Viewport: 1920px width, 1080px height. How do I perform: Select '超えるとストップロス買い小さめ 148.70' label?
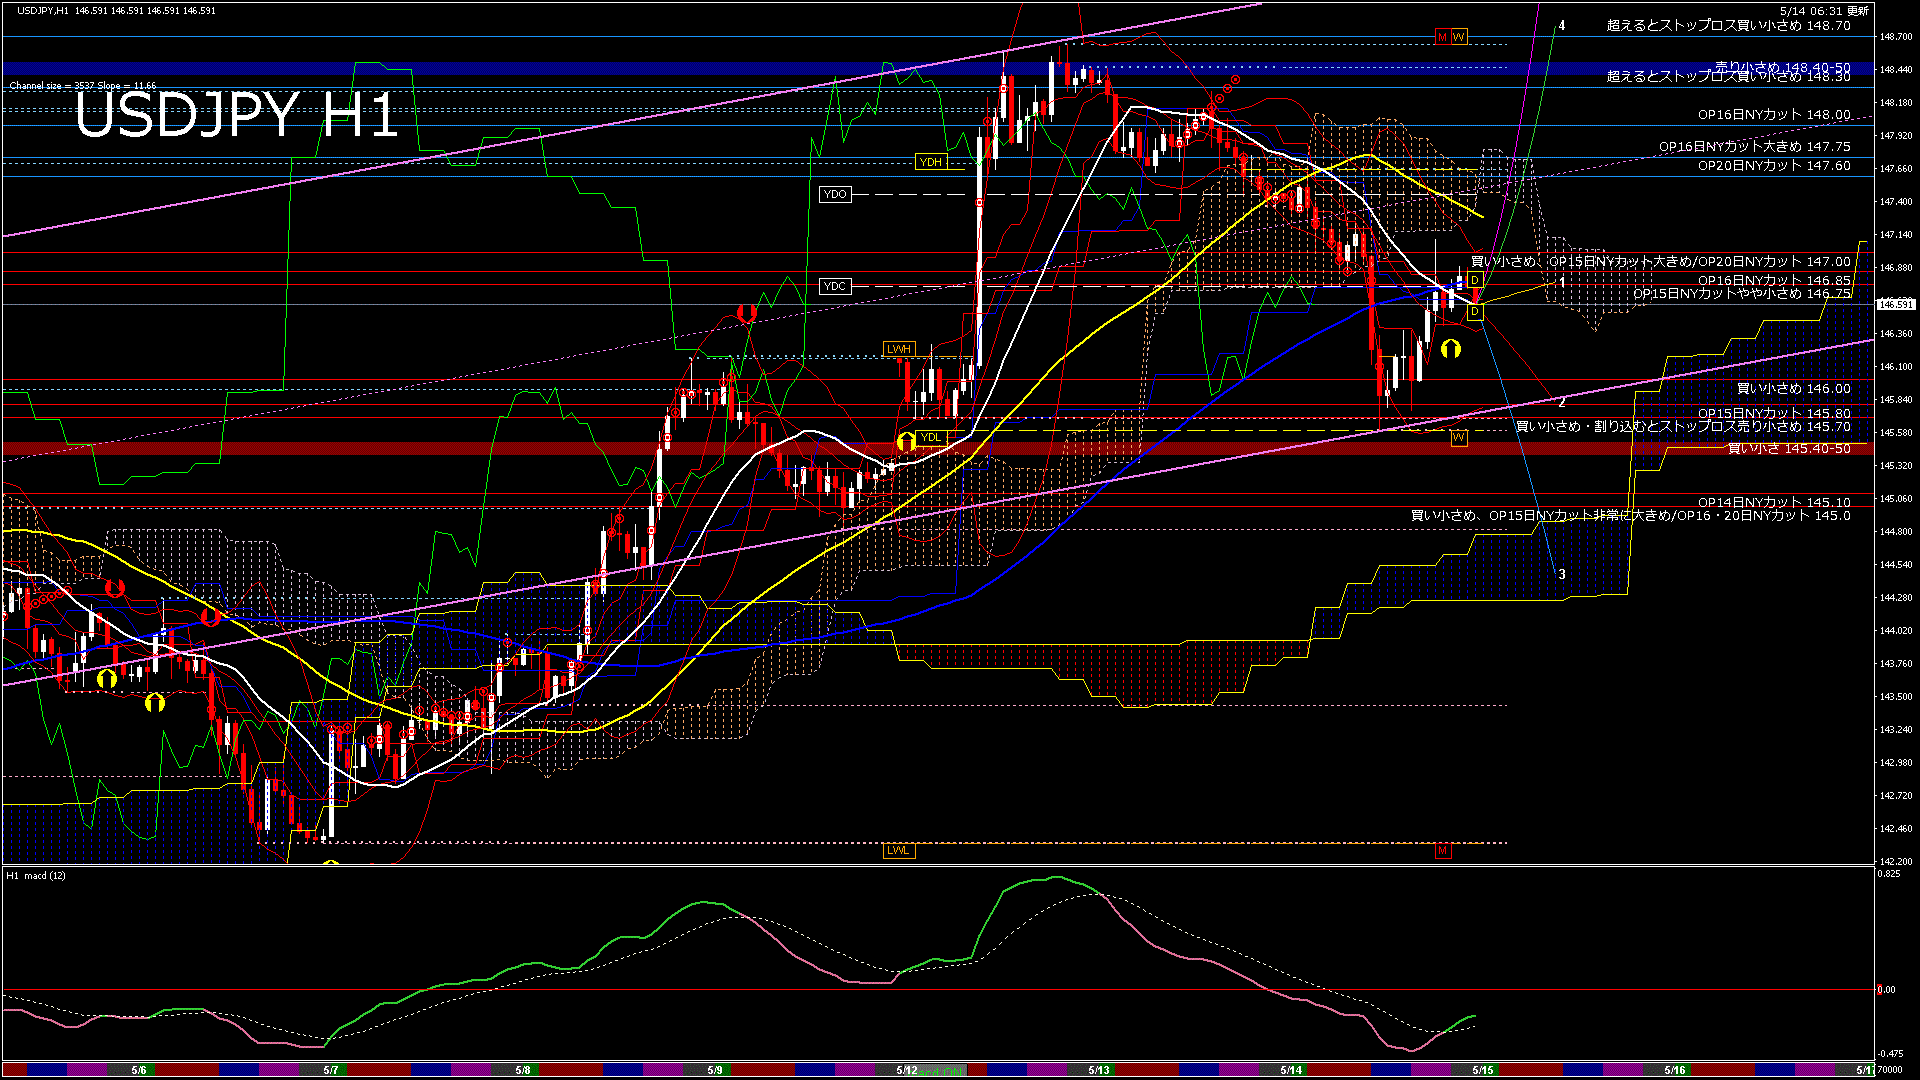(1729, 26)
